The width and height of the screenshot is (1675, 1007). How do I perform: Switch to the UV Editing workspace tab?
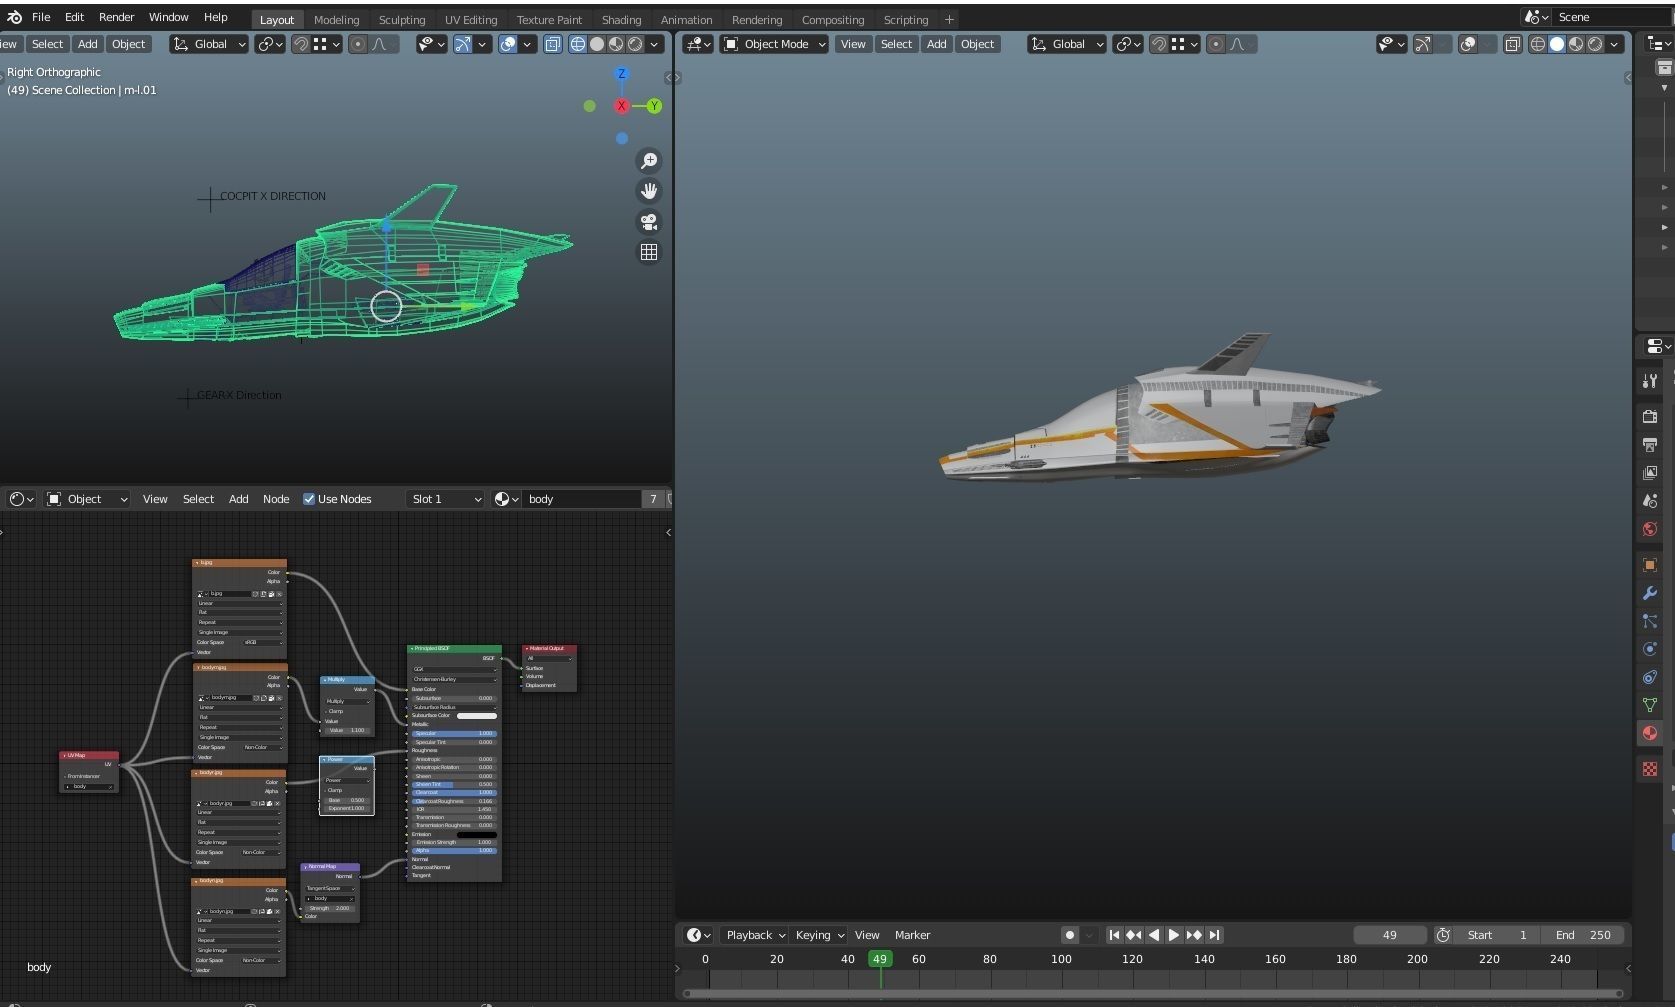[x=471, y=19]
